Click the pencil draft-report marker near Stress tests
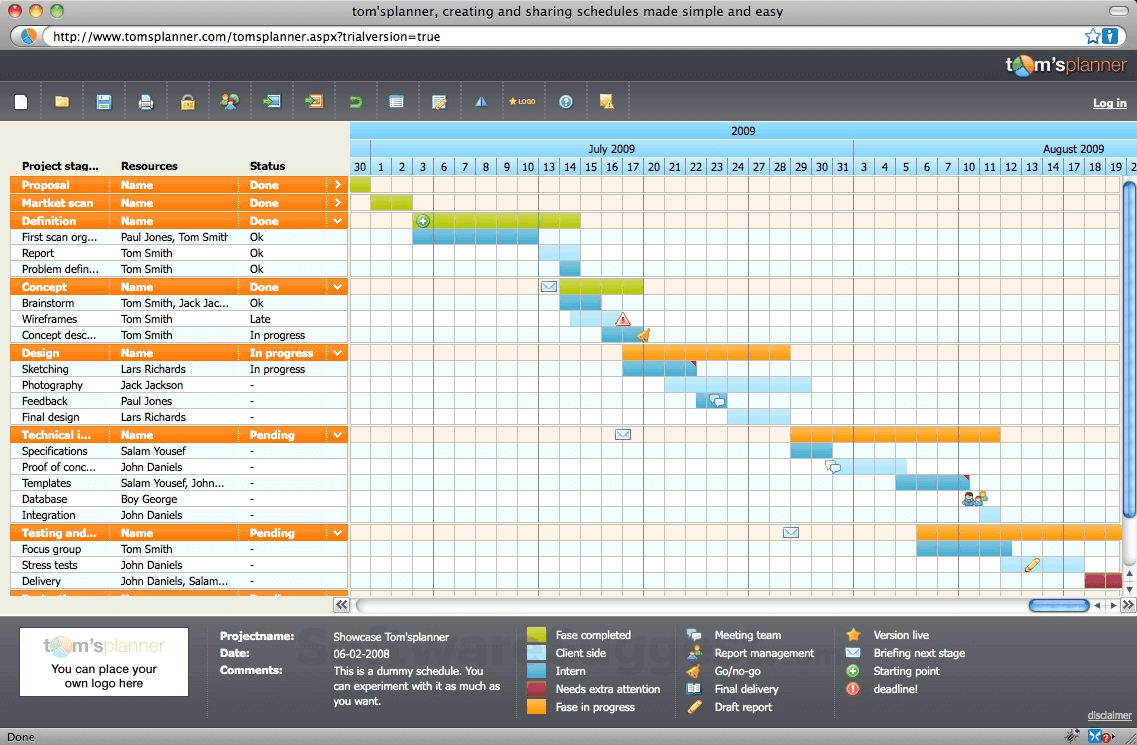Viewport: 1137px width, 745px height. [1031, 565]
